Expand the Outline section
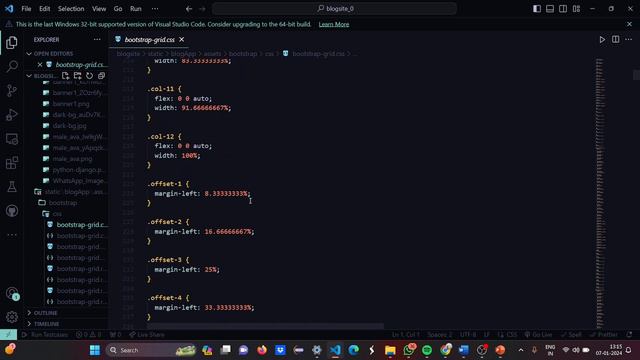This screenshot has width=640, height=360. tap(45, 313)
